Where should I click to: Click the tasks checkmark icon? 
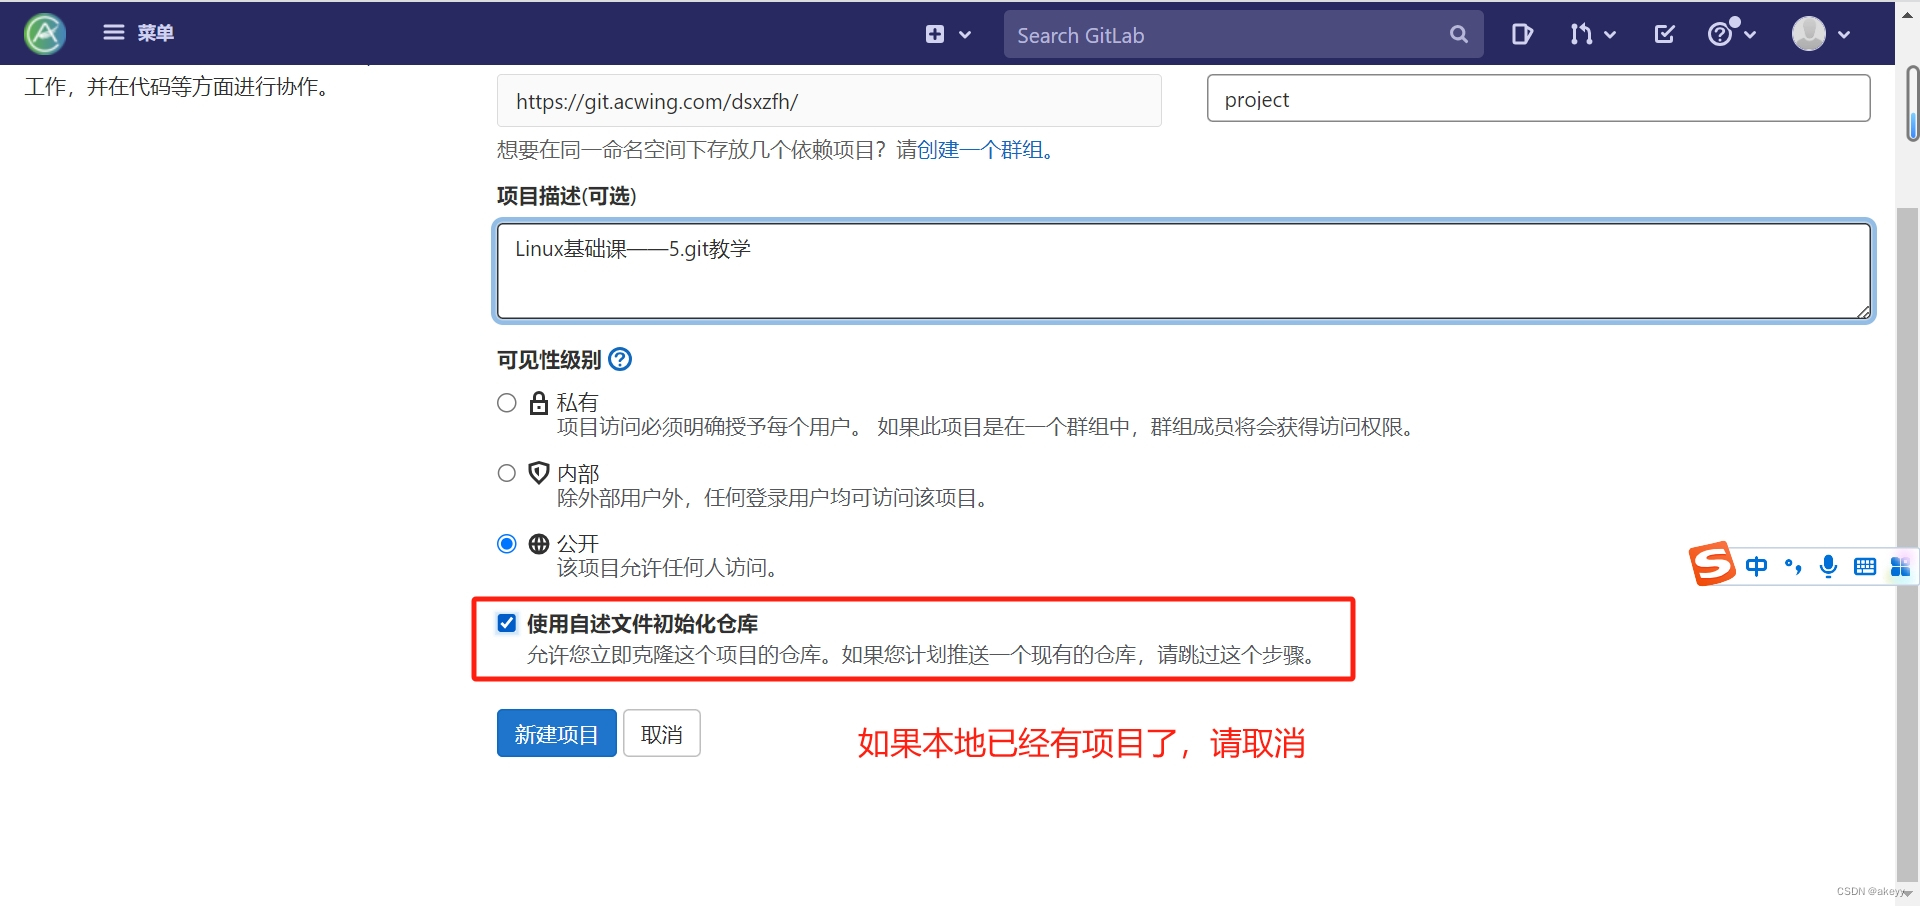click(1663, 33)
